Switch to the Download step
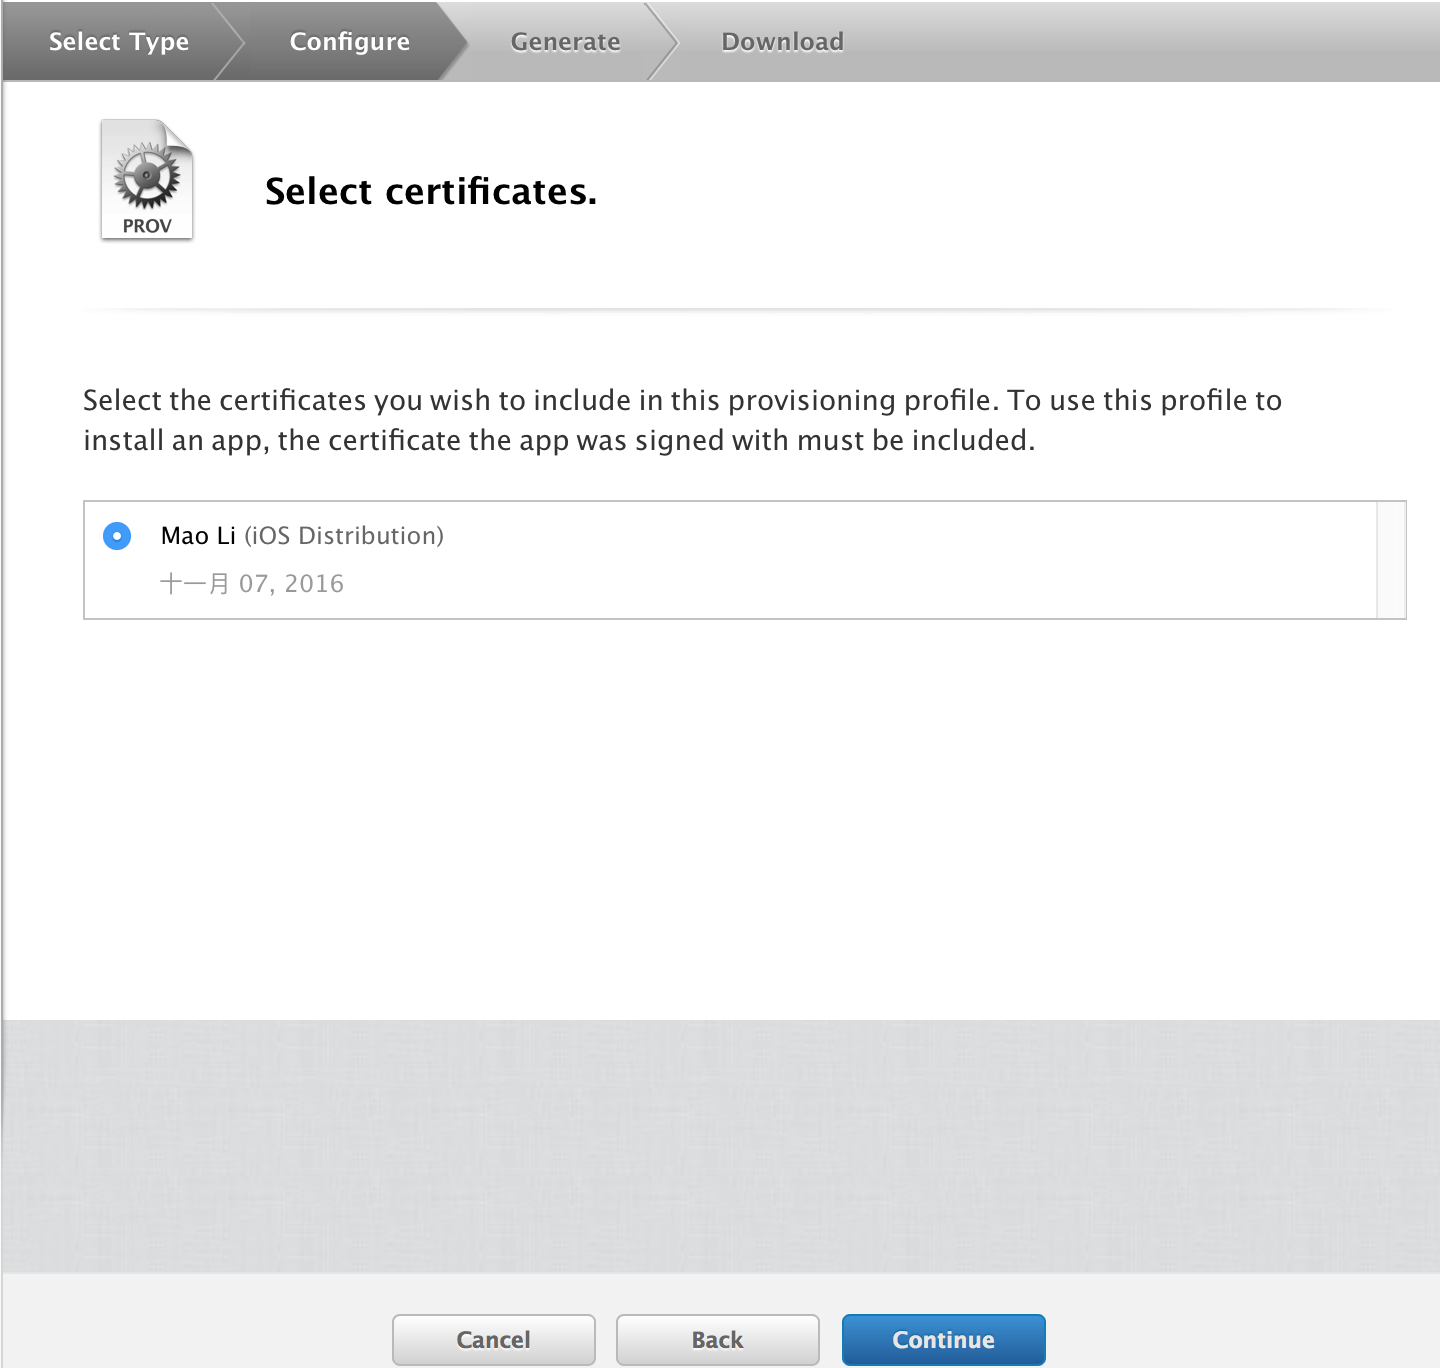Screen dimensions: 1440x1368 click(782, 42)
